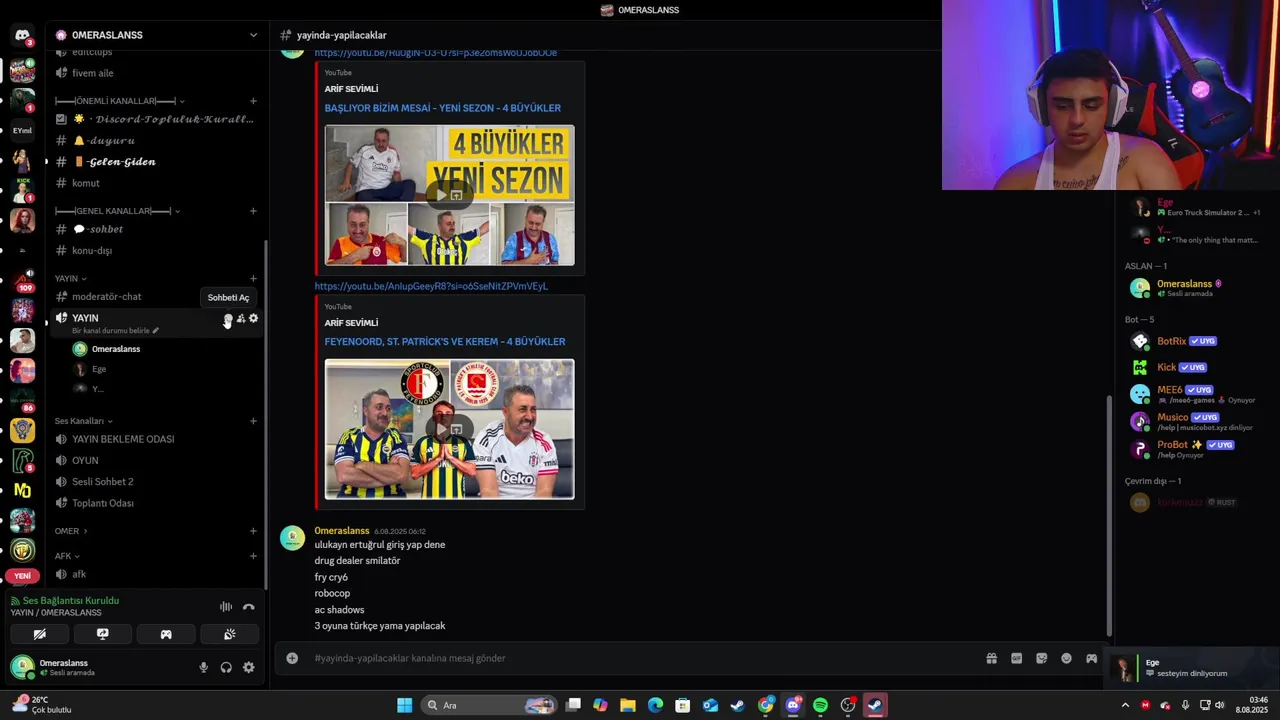Open user settings gear
The image size is (1280, 720).
[x=249, y=668]
